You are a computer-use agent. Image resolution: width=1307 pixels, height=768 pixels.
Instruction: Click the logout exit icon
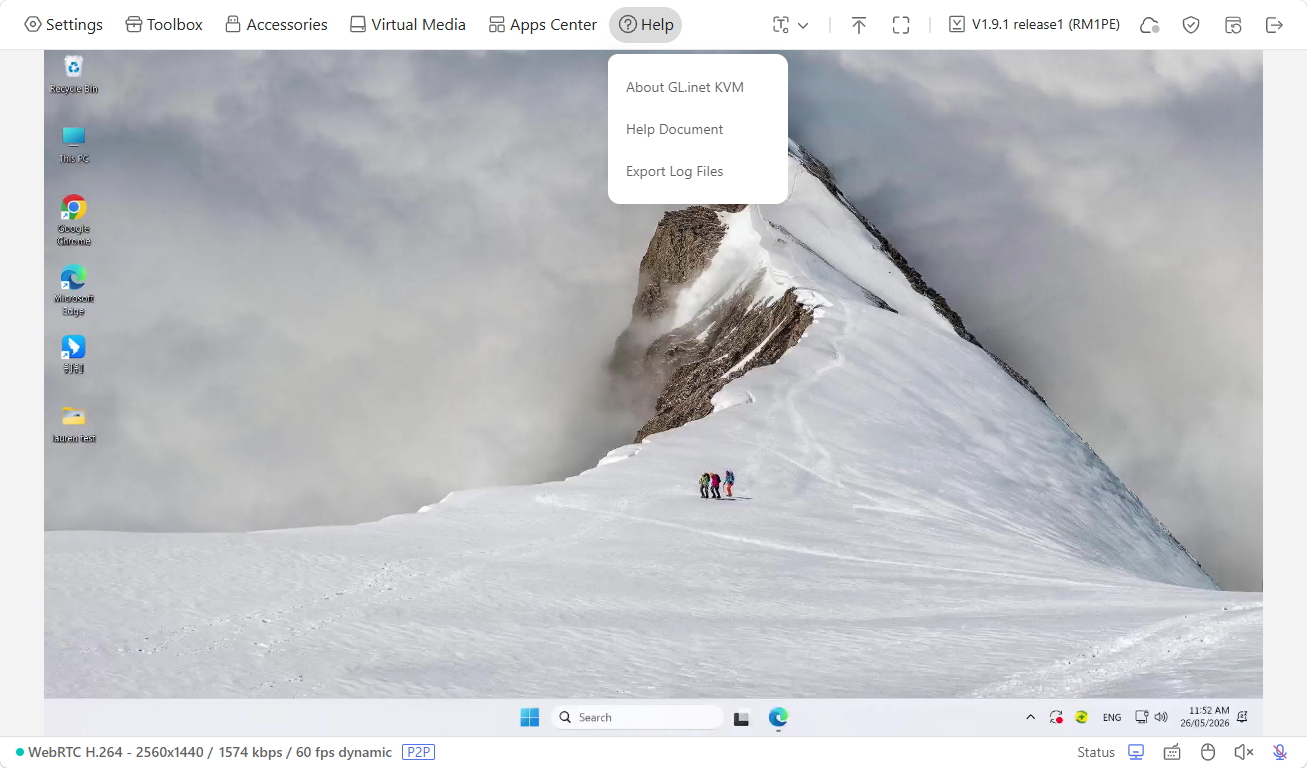[1274, 25]
